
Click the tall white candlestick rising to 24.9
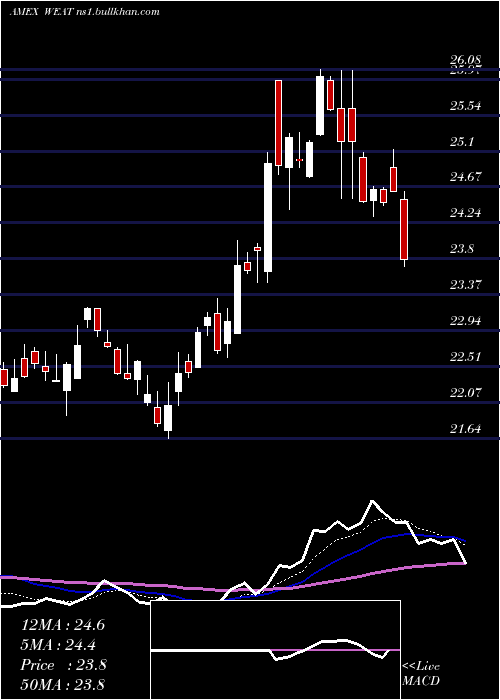[268, 217]
